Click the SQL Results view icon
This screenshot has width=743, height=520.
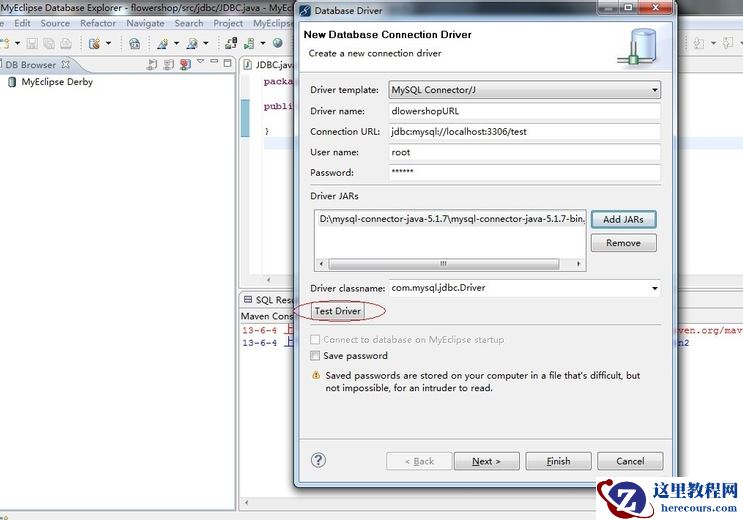[248, 299]
